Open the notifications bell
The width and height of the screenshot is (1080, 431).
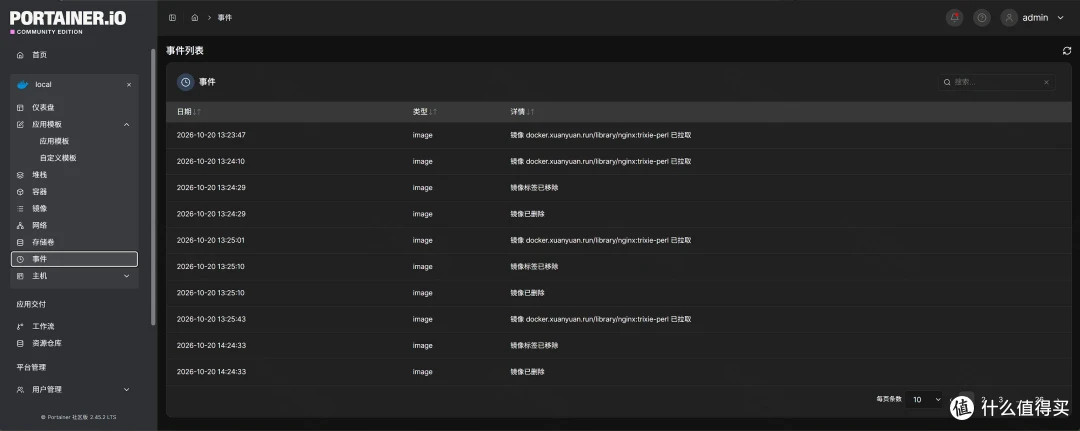pyautogui.click(x=955, y=18)
